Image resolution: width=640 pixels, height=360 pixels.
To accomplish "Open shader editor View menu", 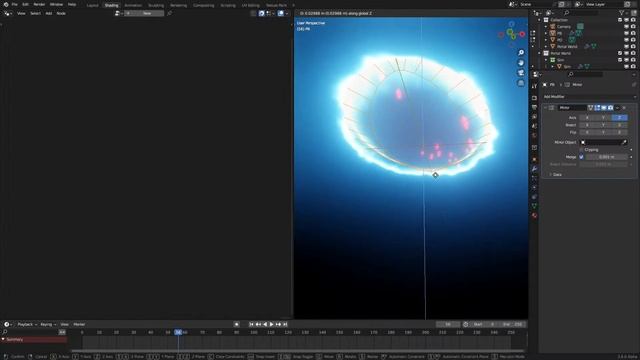I will (21, 13).
